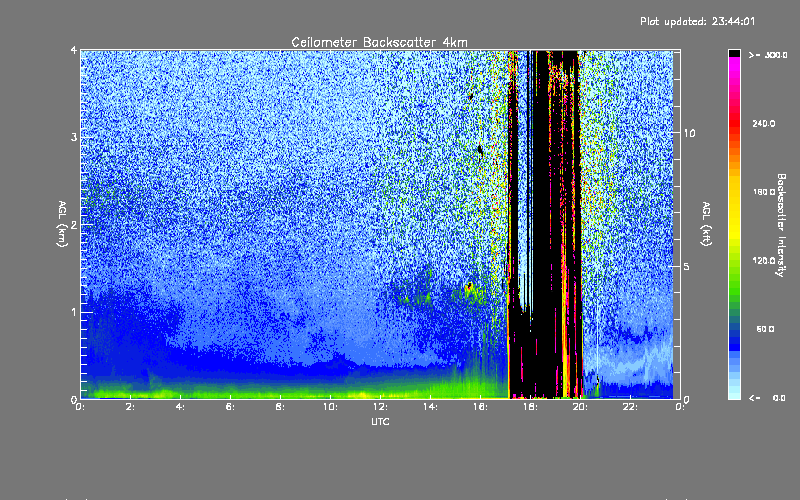This screenshot has width=800, height=500.
Task: Click the "20:" UTC tick label
Action: [581, 407]
